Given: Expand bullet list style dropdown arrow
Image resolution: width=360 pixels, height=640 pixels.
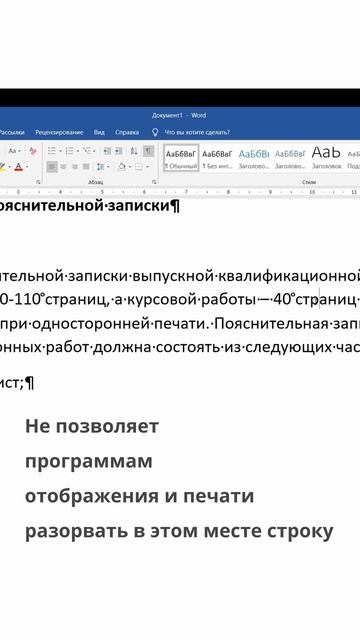Looking at the screenshot, I should point(60,151).
